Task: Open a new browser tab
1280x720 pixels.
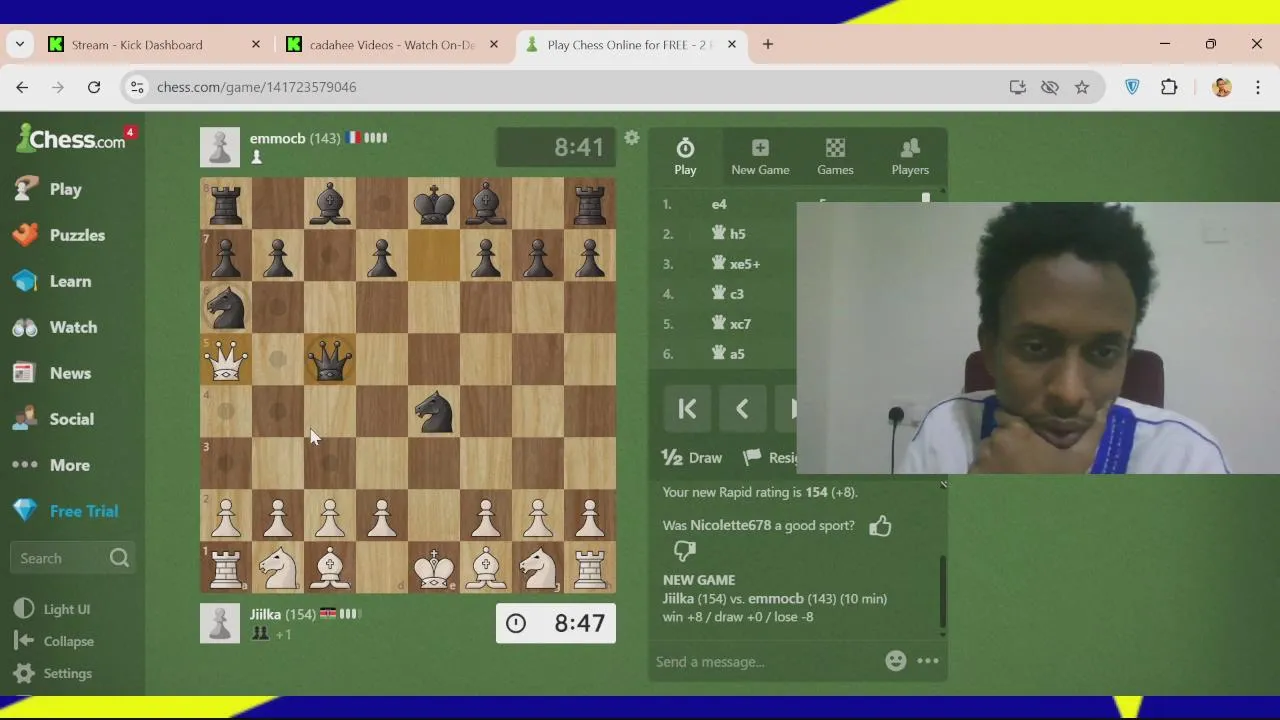Action: (768, 44)
